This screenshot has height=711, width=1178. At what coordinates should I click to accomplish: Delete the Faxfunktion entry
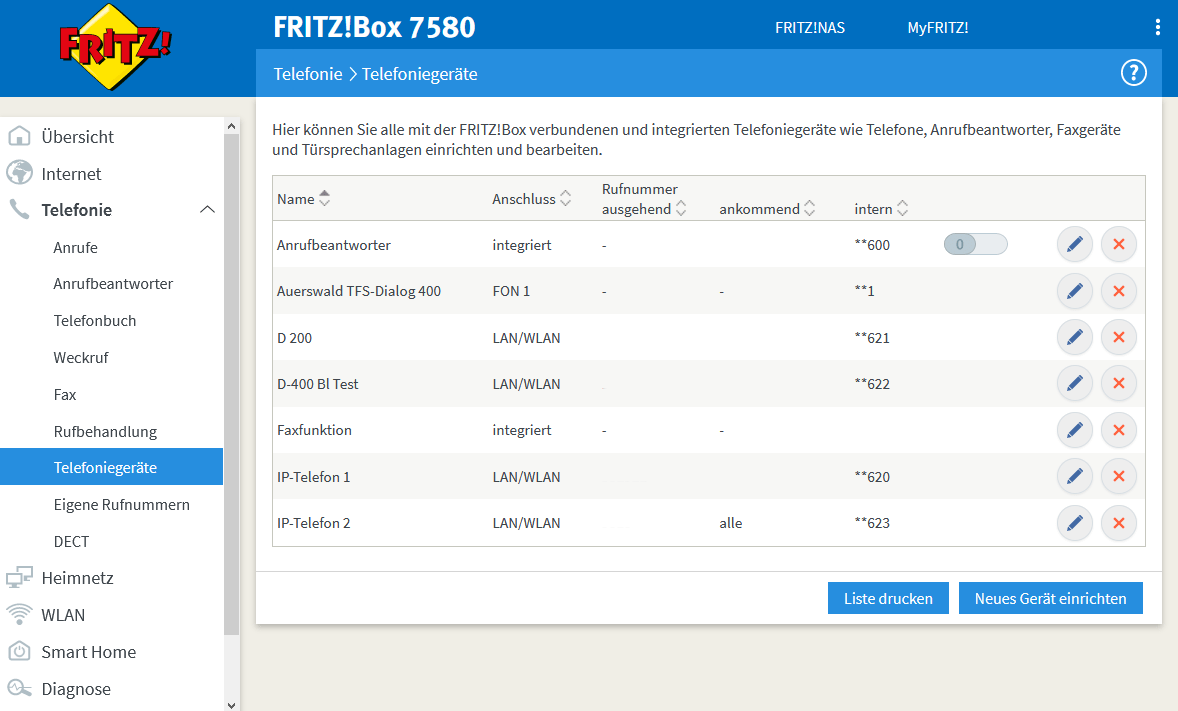(x=1119, y=431)
